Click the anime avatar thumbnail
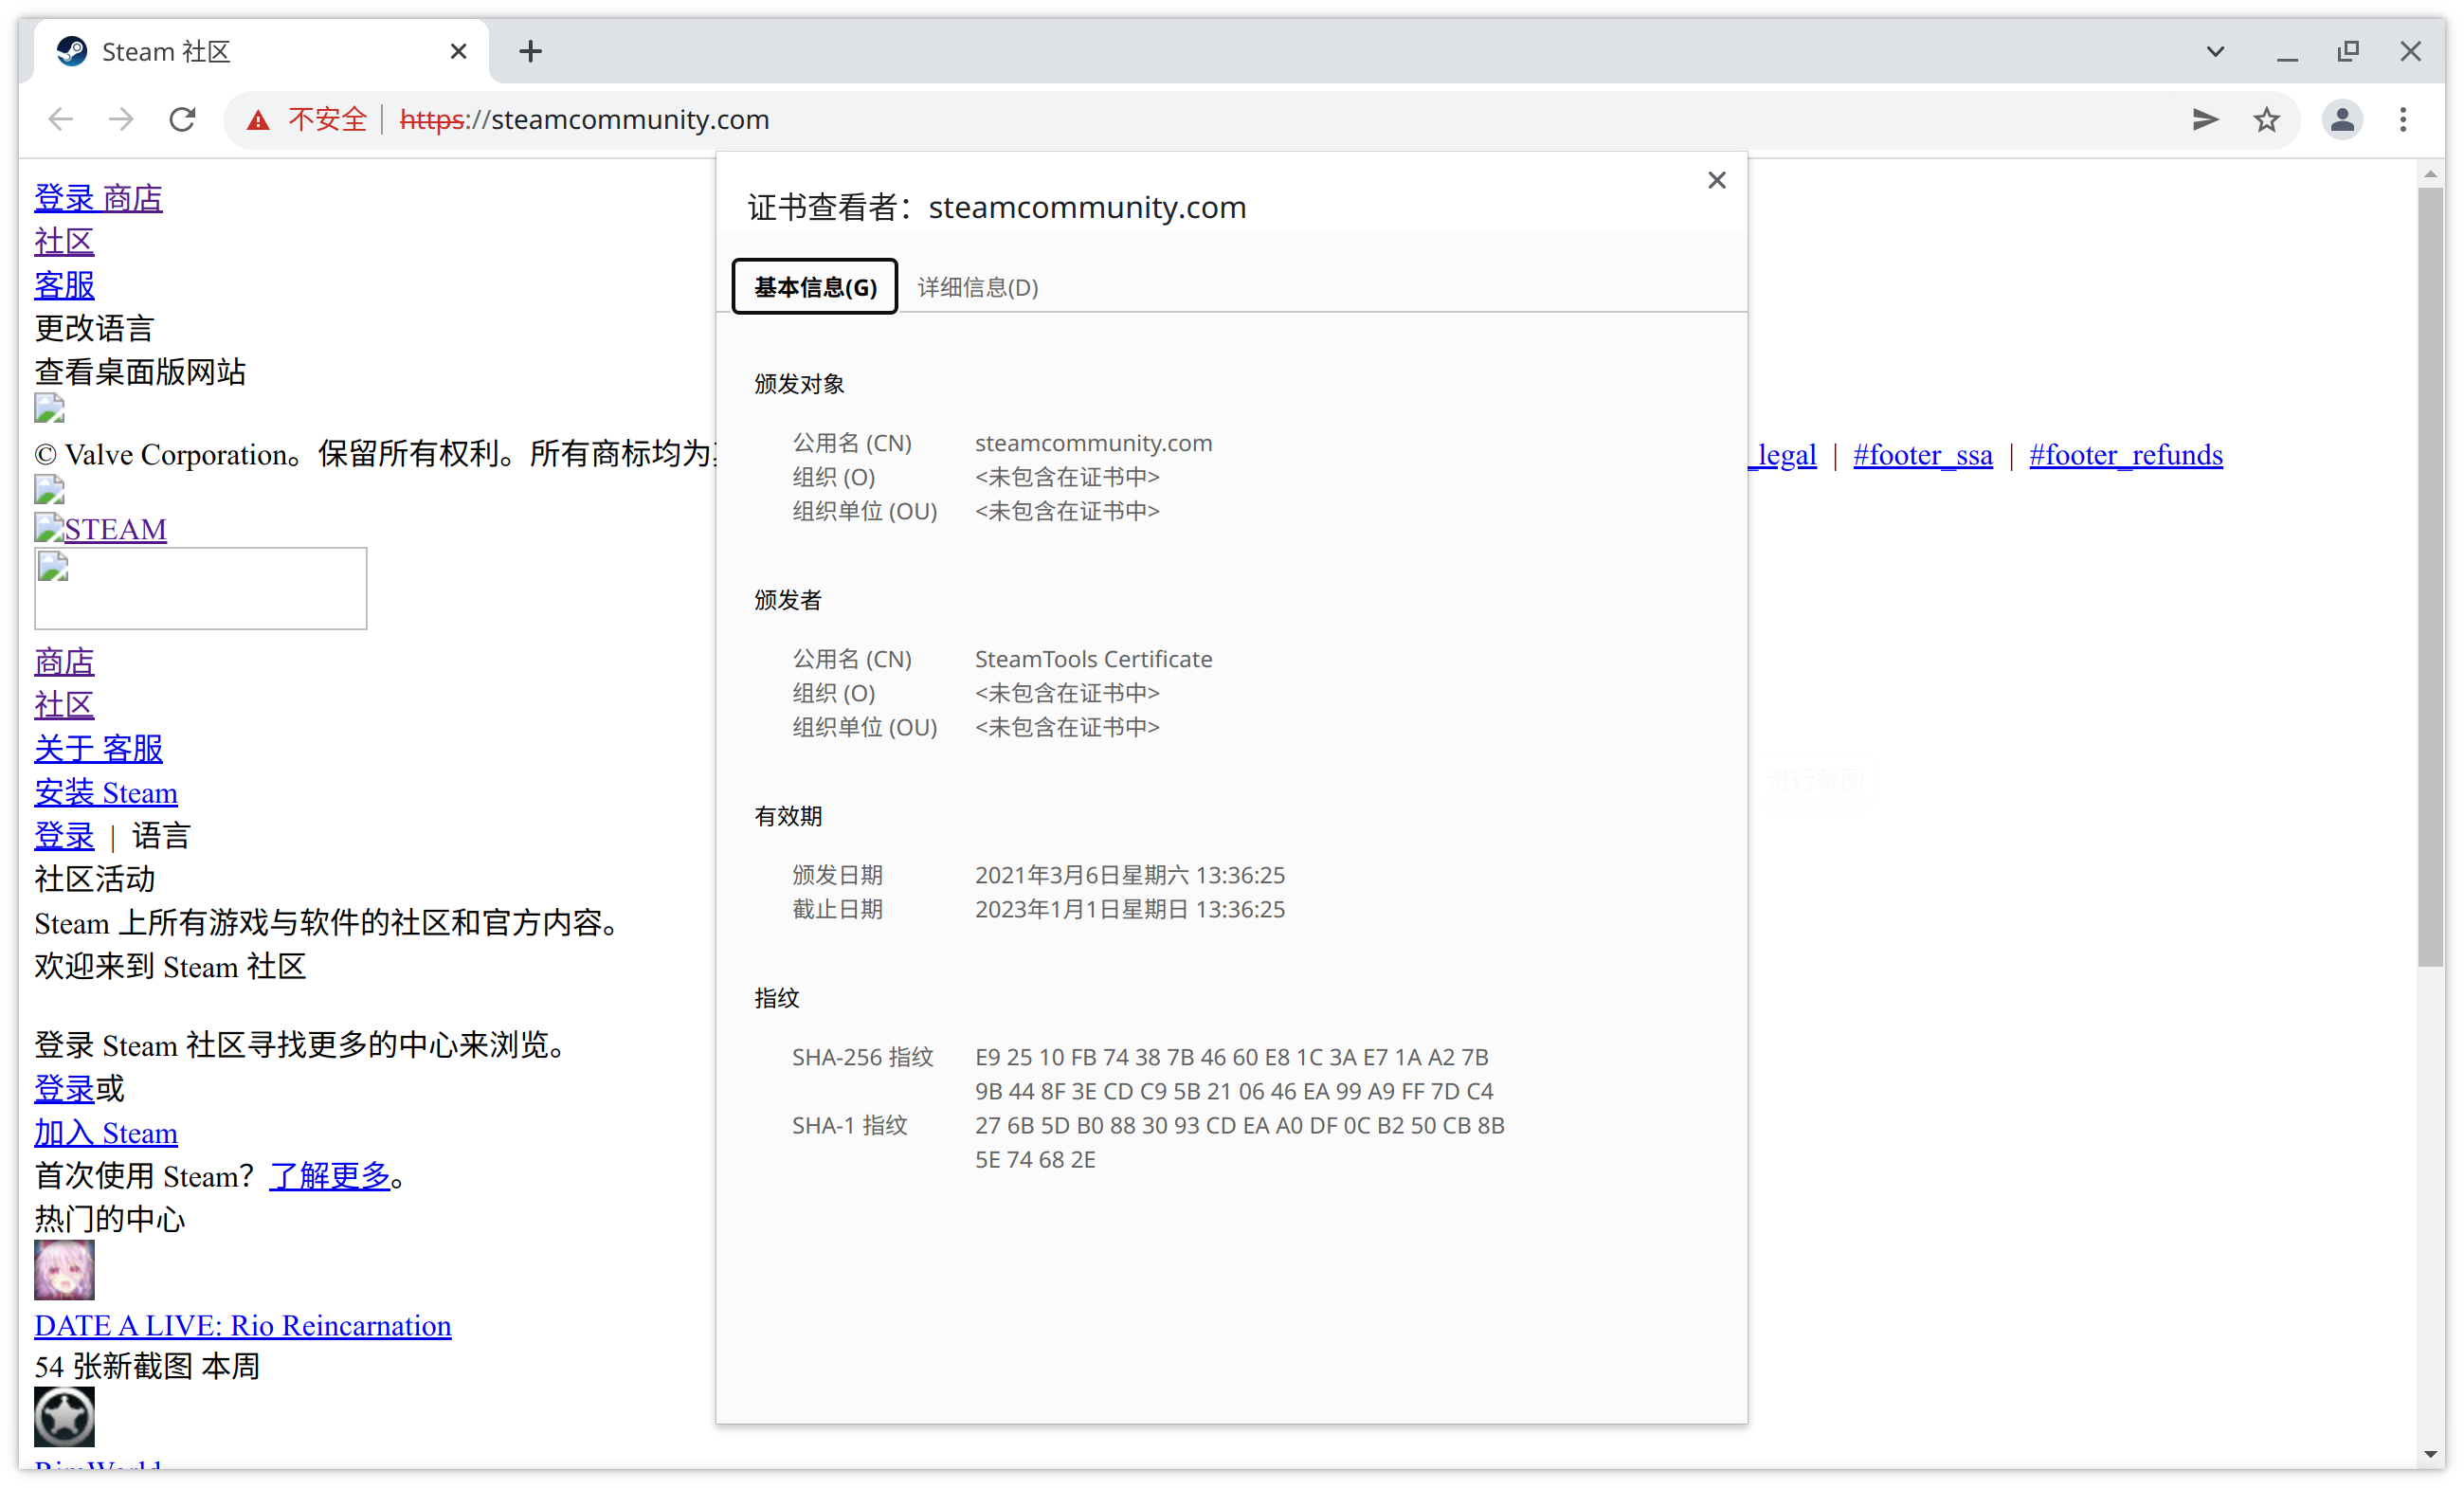The width and height of the screenshot is (2464, 1488). click(x=64, y=1270)
